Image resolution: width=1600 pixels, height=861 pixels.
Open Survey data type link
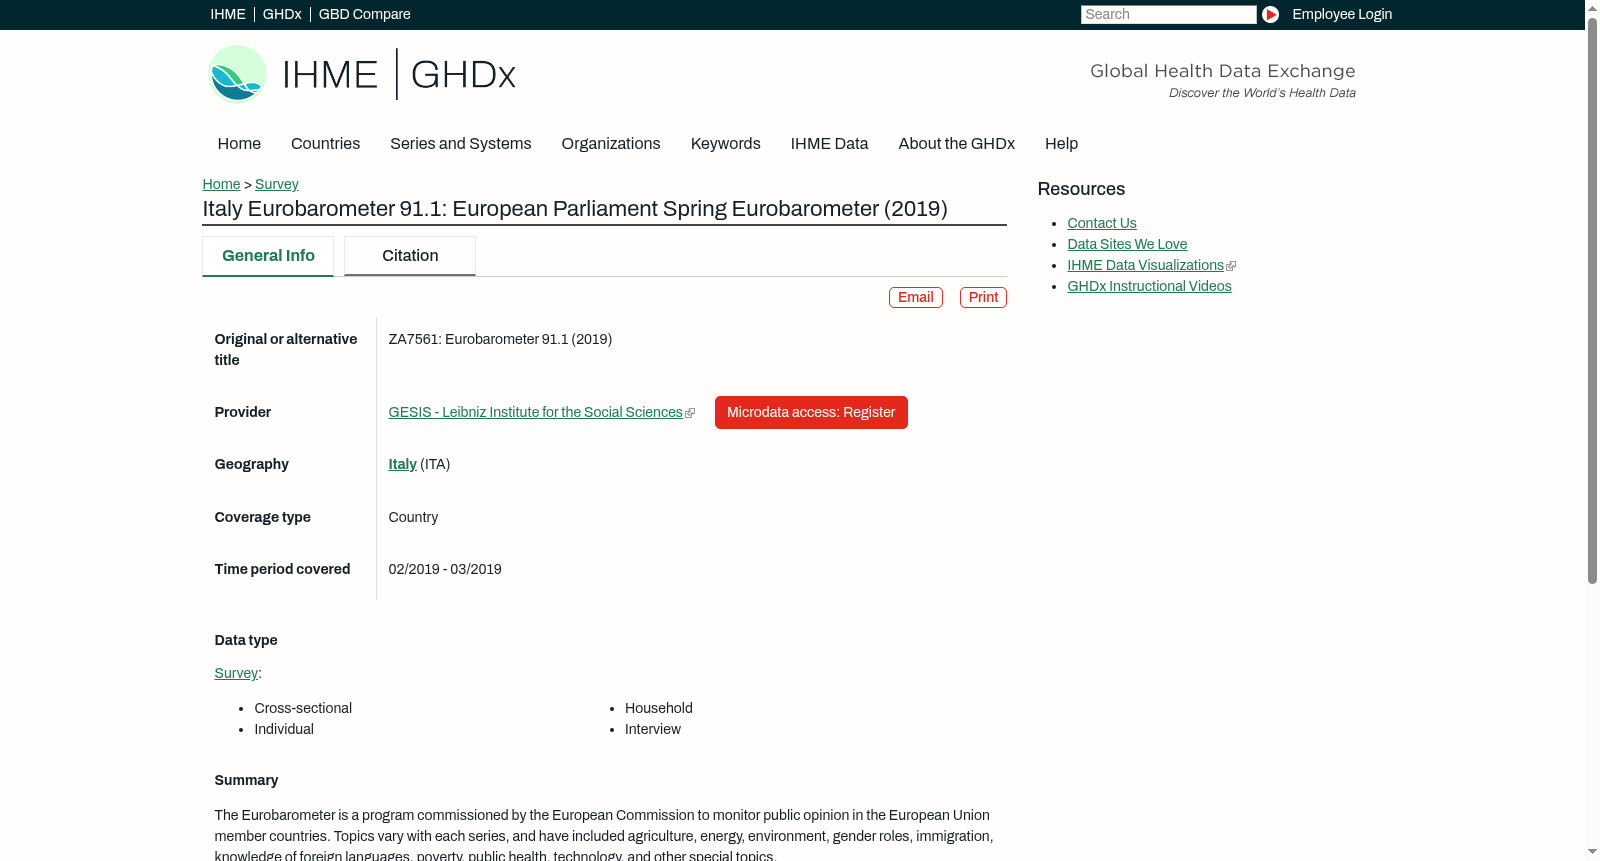pyautogui.click(x=236, y=673)
